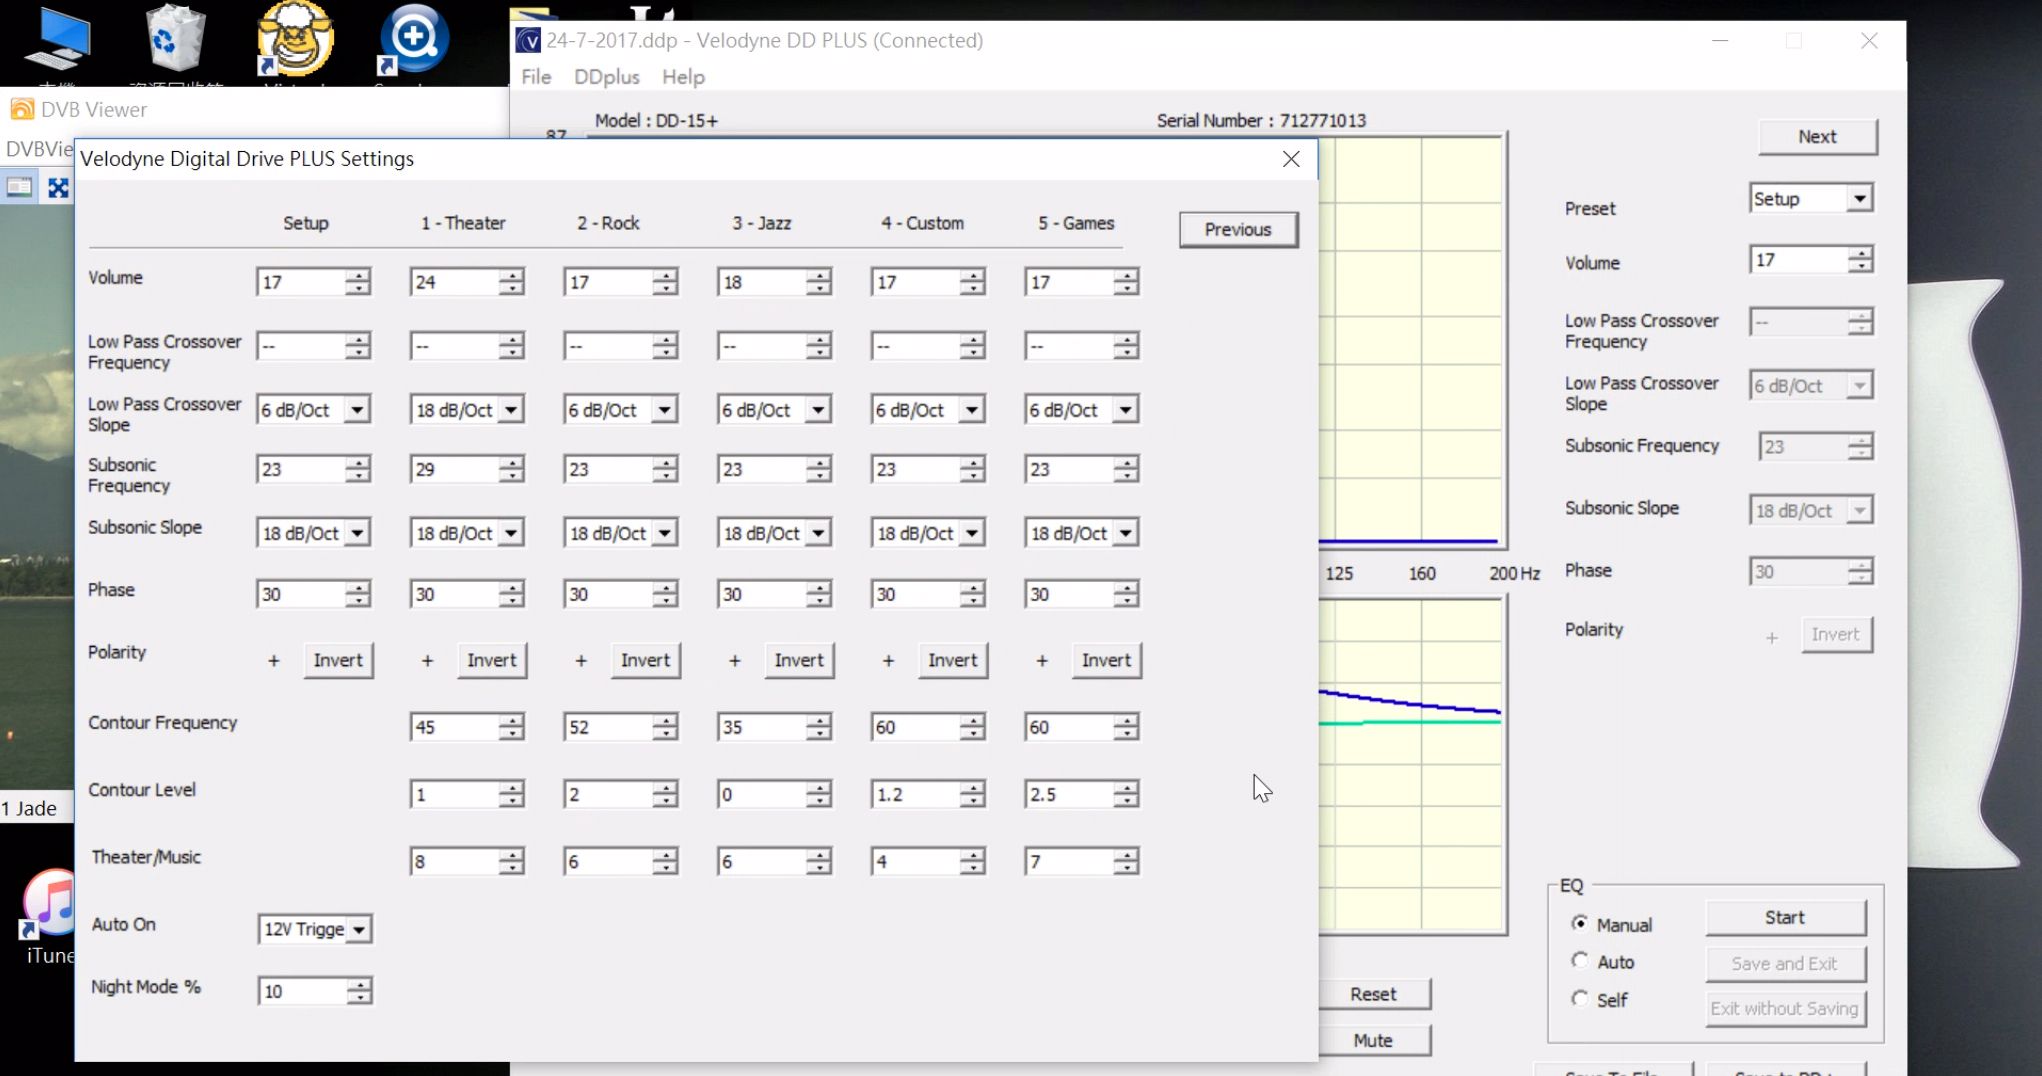This screenshot has width=2042, height=1076.
Task: Increase Night Mode % value
Action: (x=360, y=984)
